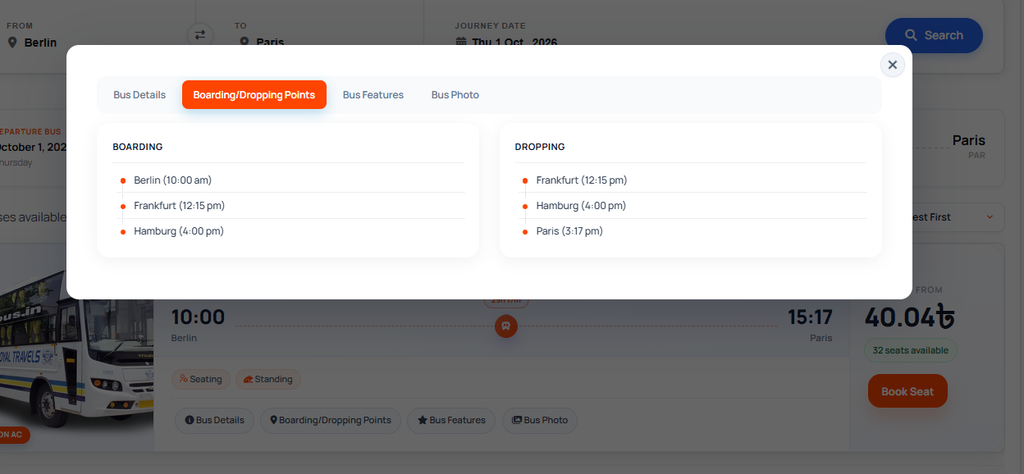Click the Berlin location pin icon

click(x=12, y=42)
